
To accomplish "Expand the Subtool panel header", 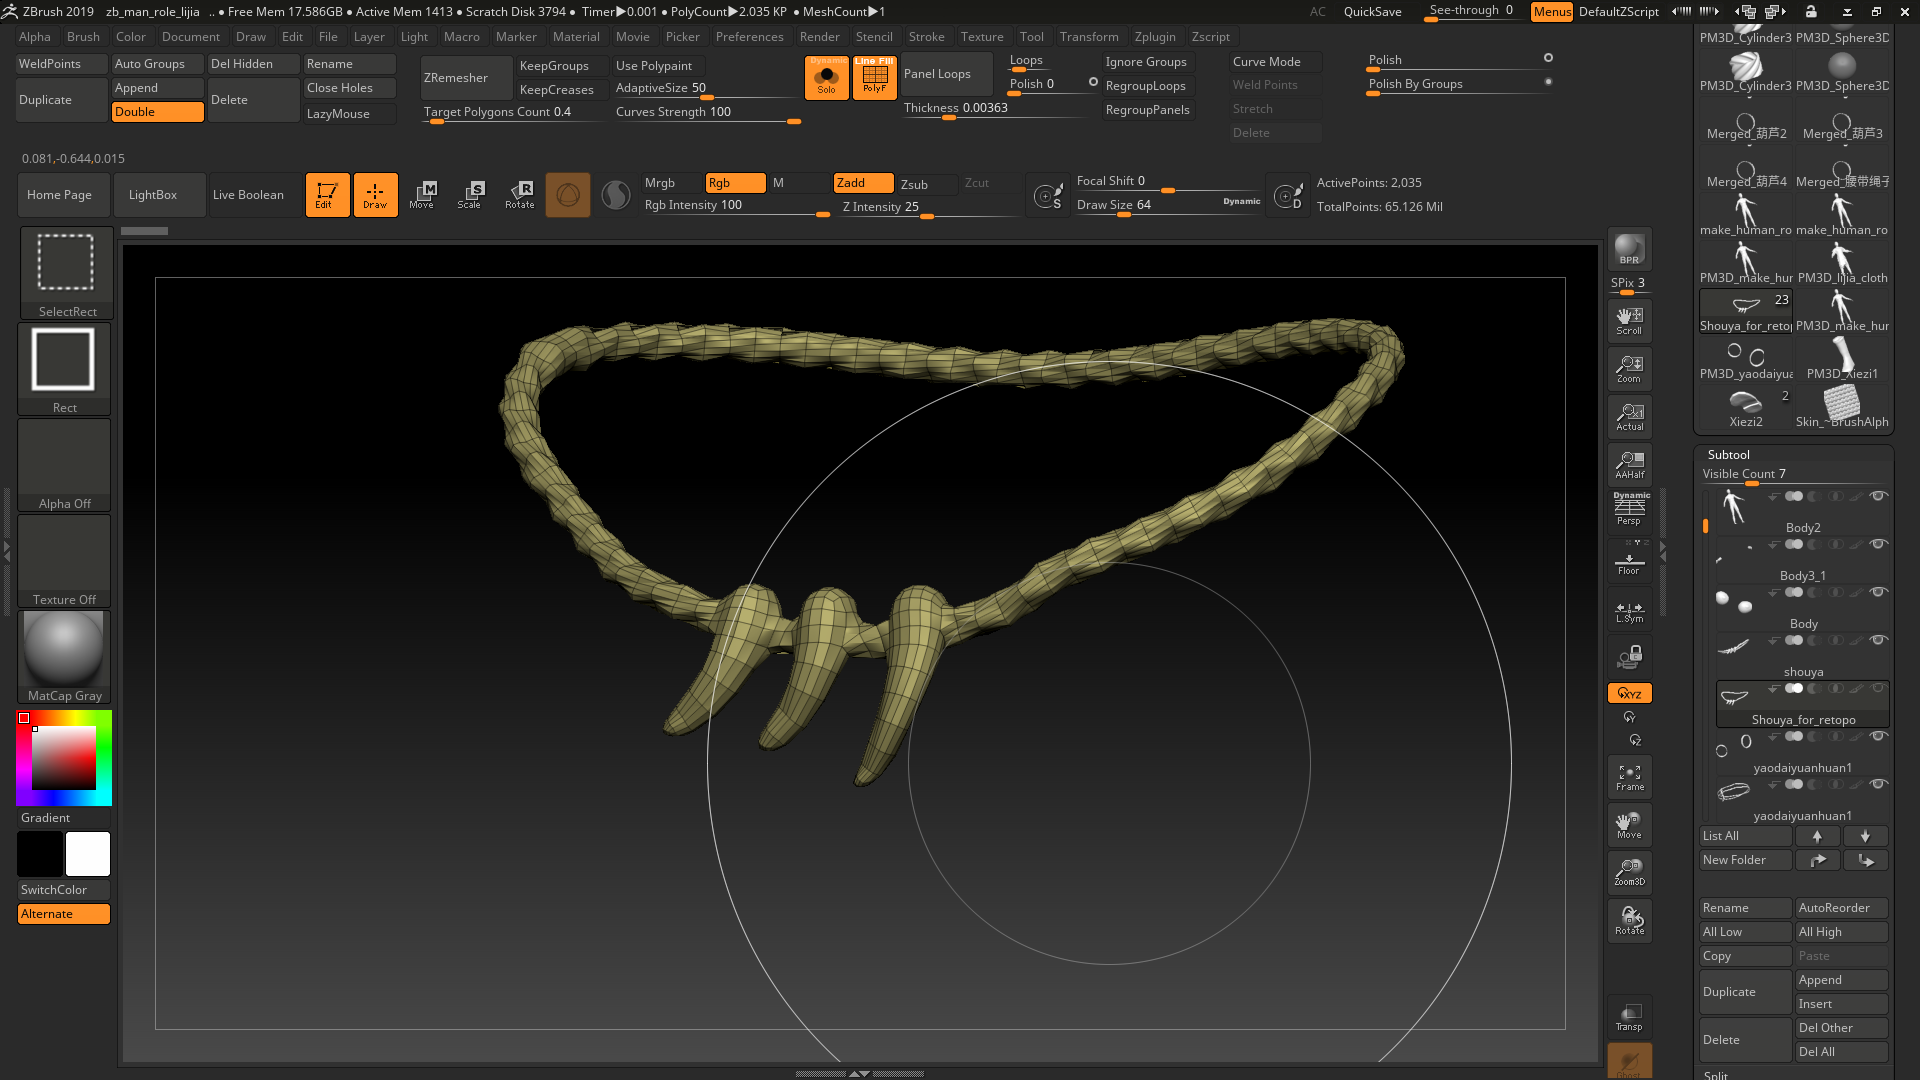I will coord(1729,454).
